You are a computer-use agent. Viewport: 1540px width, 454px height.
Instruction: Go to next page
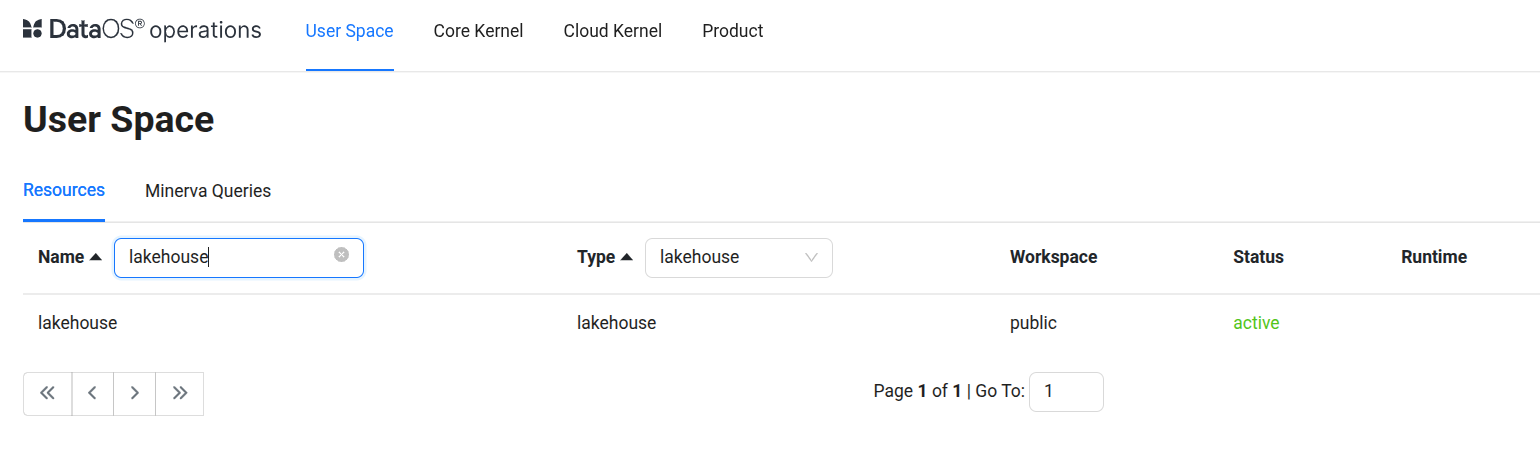coord(134,393)
